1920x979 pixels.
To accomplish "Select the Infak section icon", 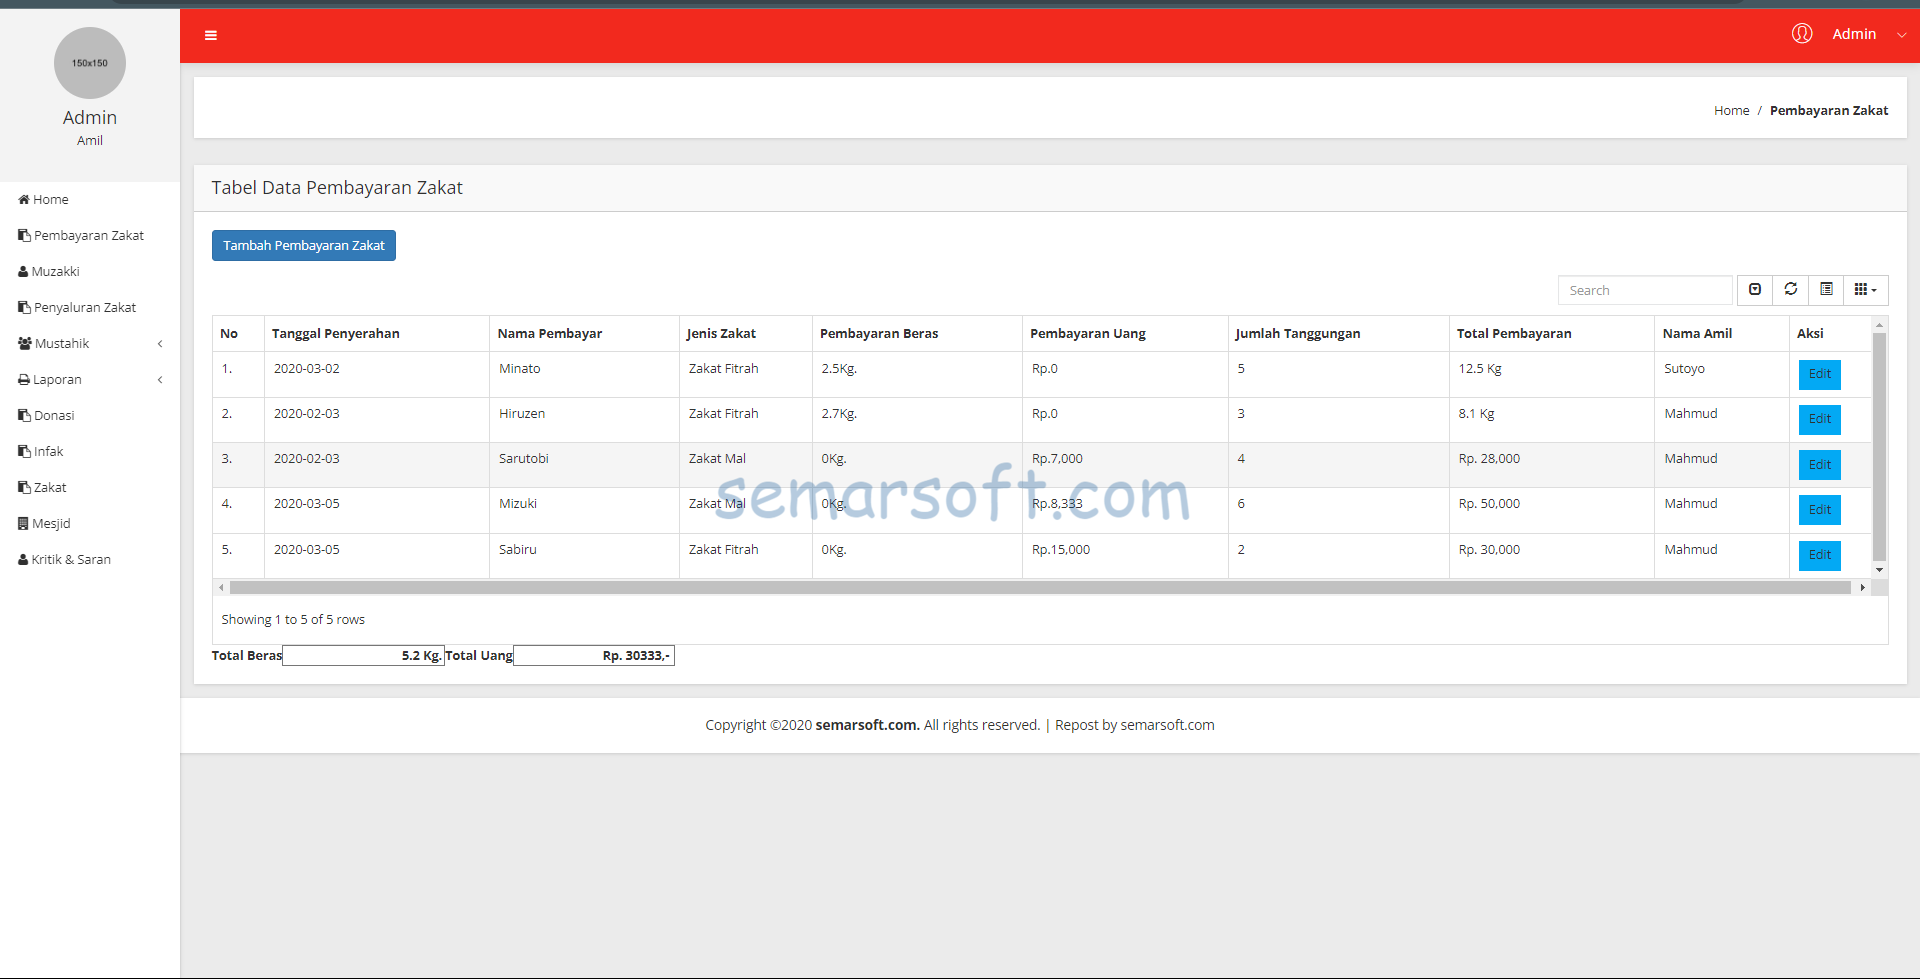I will (x=22, y=451).
